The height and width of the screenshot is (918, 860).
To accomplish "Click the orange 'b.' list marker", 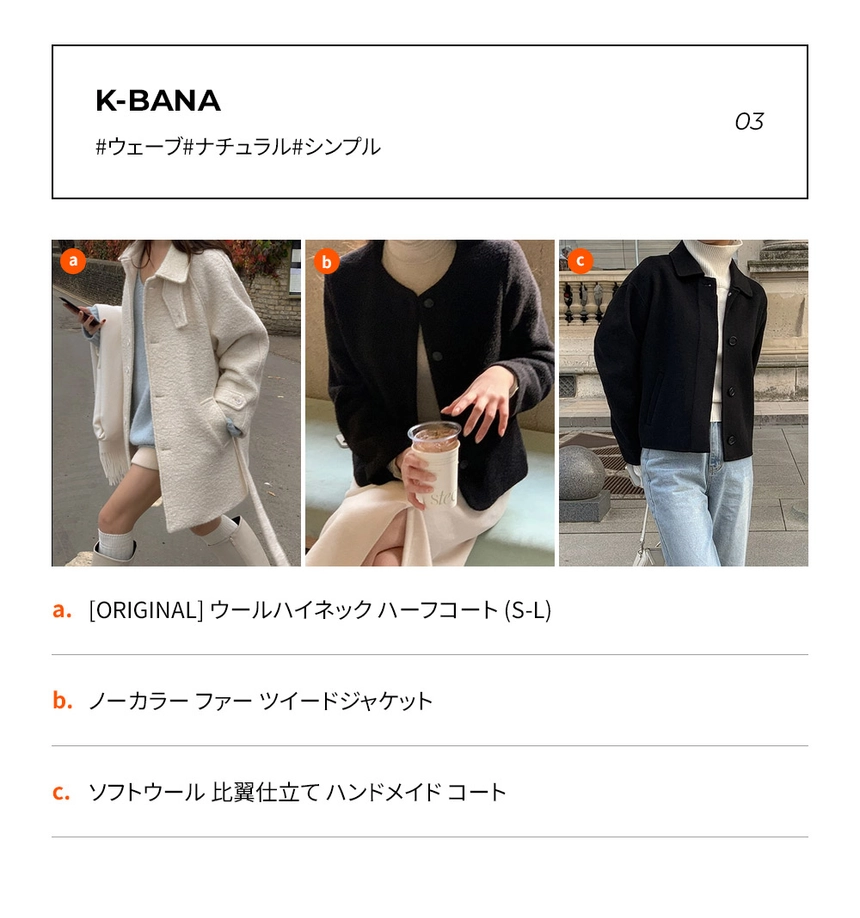I will (63, 700).
